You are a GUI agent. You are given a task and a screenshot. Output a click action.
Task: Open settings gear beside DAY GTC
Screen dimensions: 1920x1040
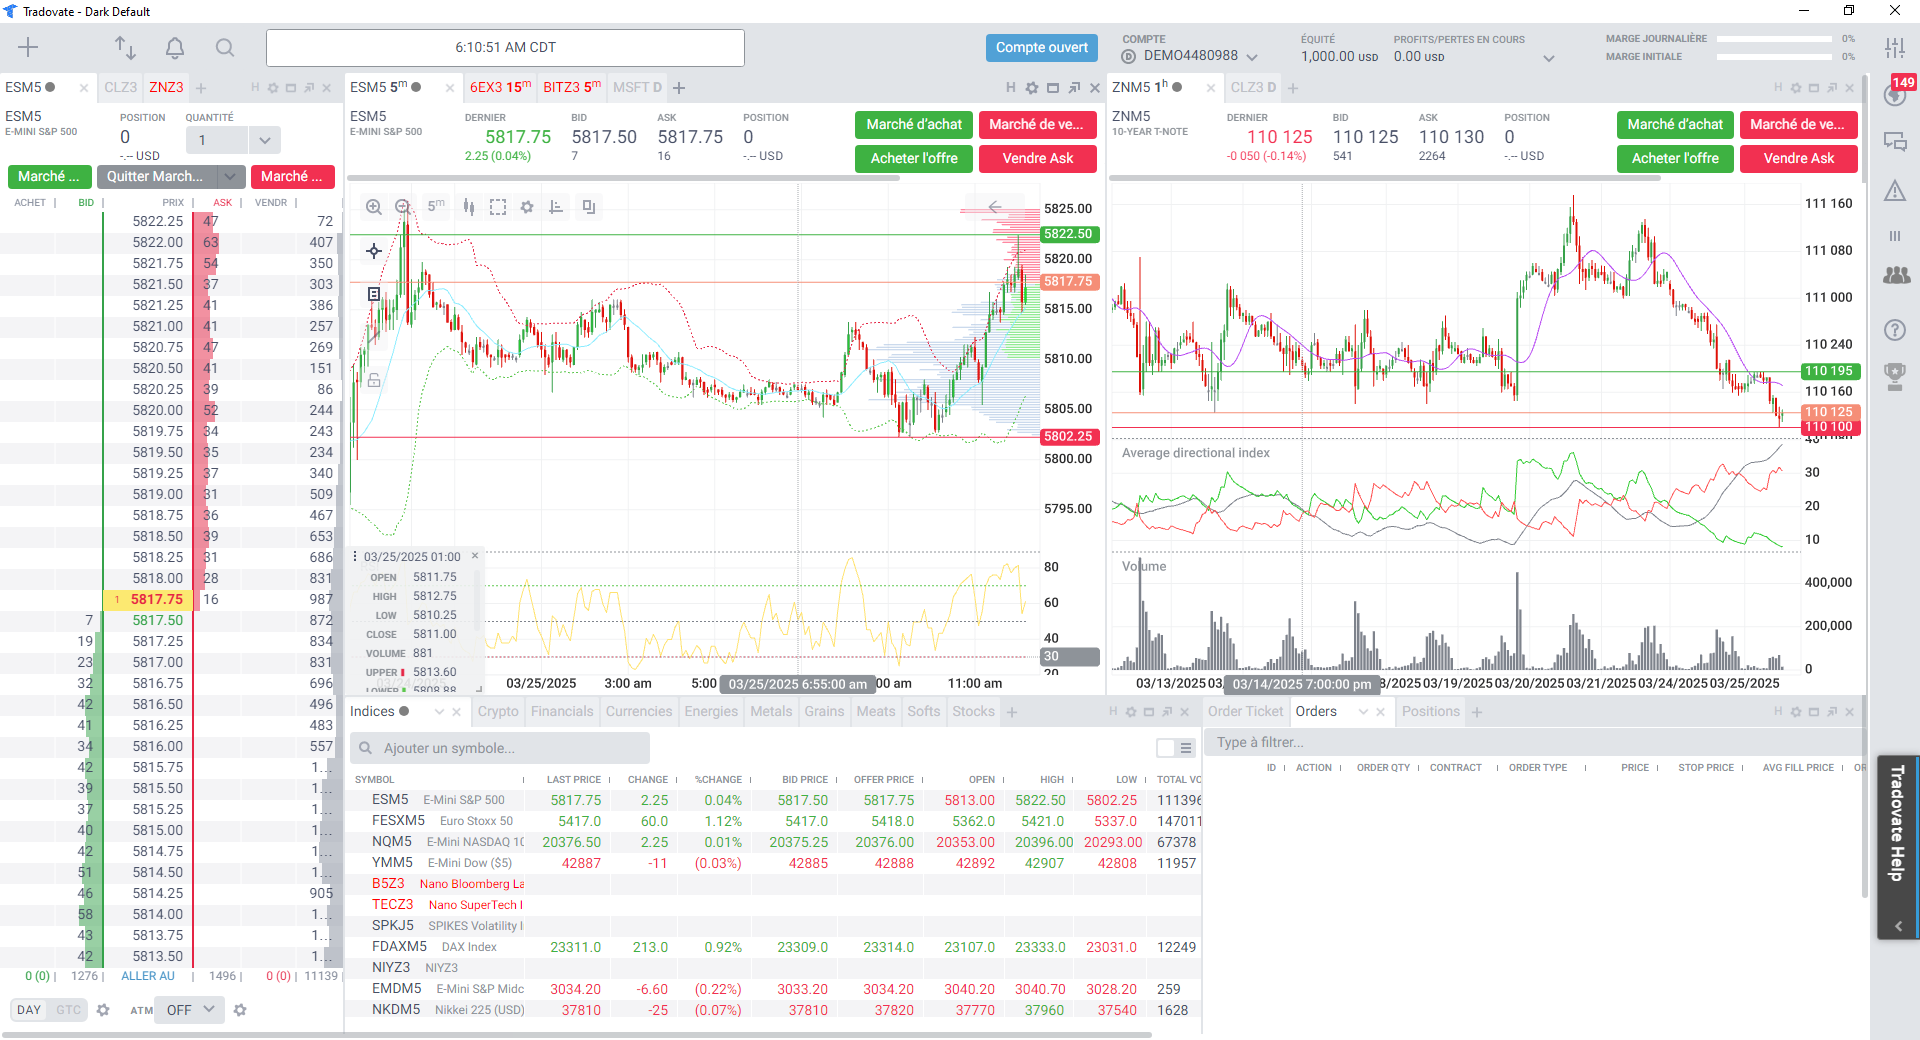(x=103, y=1010)
